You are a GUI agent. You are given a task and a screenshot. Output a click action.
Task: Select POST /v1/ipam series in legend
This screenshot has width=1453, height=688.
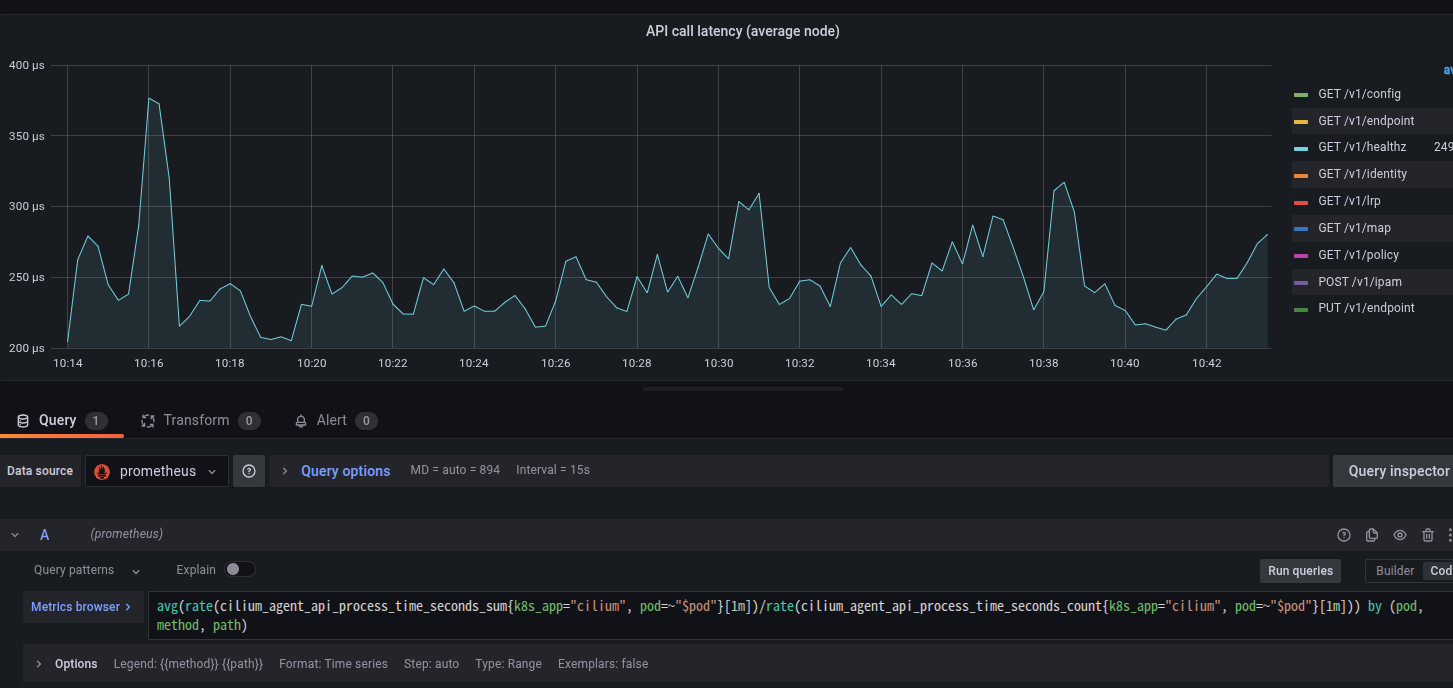click(x=1359, y=282)
